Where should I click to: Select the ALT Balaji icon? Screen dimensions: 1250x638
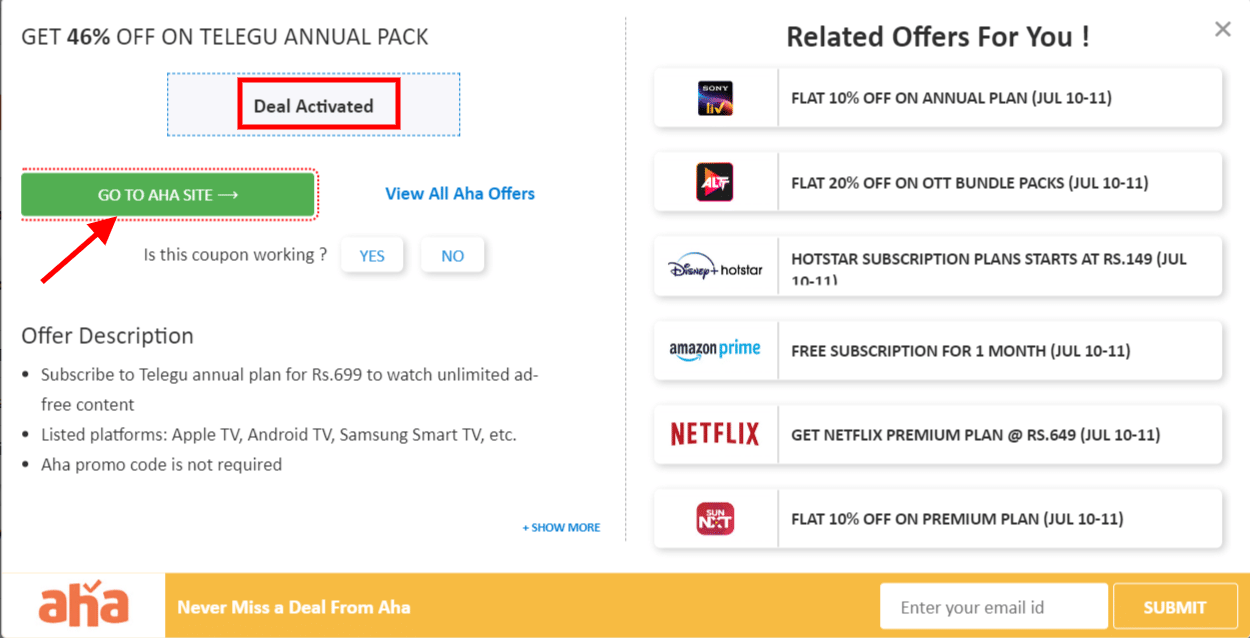(715, 181)
